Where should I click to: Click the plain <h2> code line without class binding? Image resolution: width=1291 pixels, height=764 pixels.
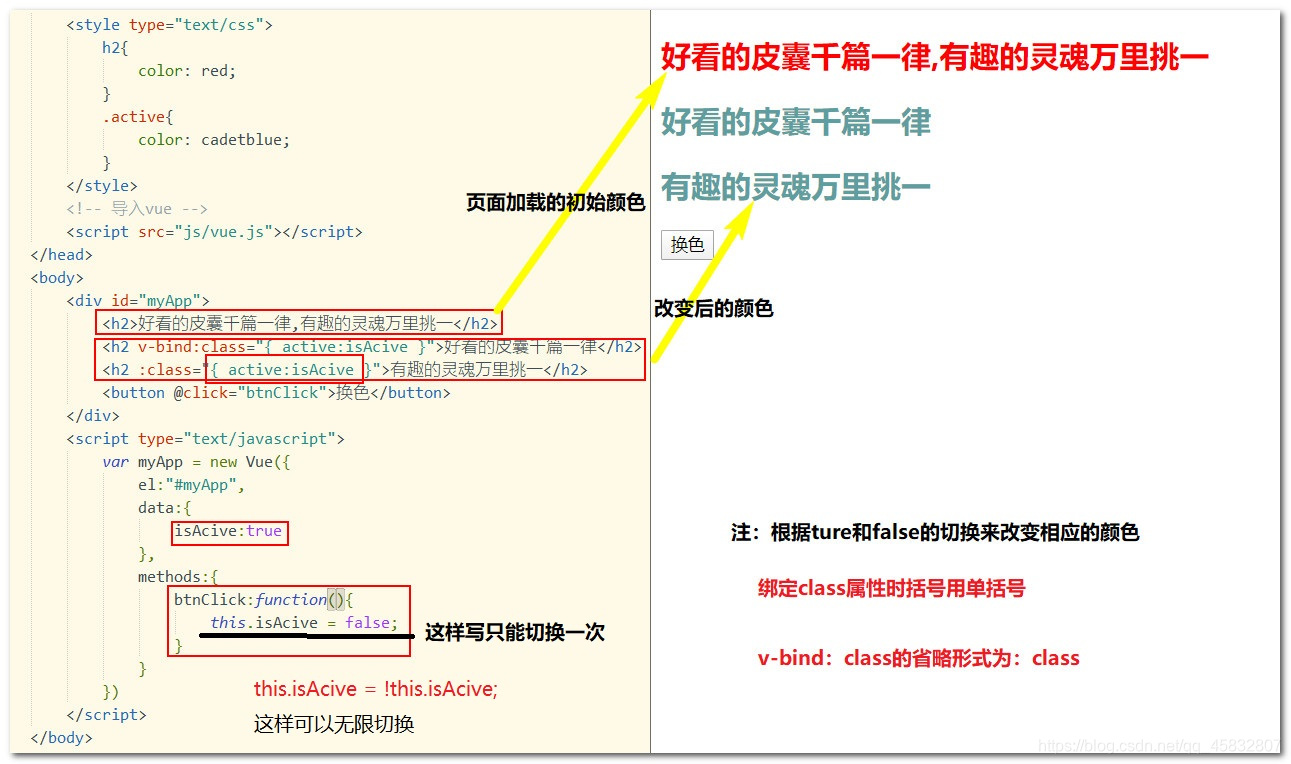pos(299,323)
